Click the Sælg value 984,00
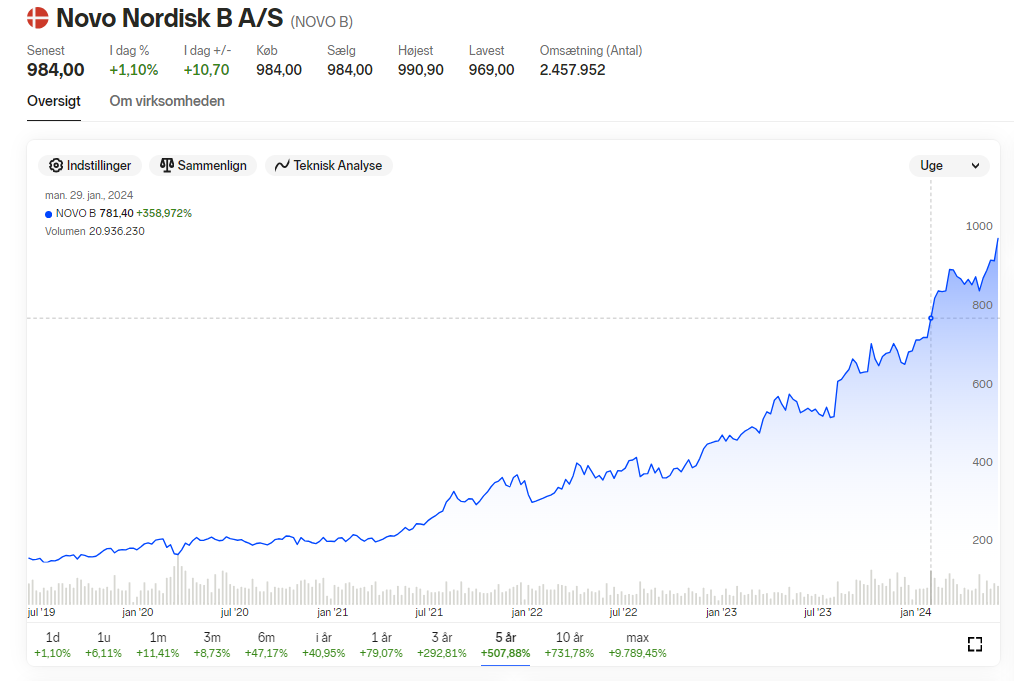Image resolution: width=1014 pixels, height=681 pixels. [x=350, y=70]
